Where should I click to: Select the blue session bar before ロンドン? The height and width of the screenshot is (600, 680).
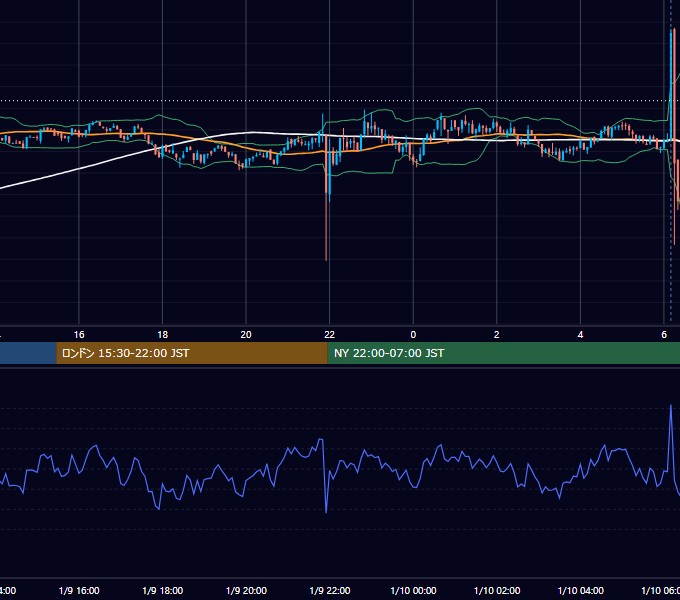pyautogui.click(x=28, y=353)
